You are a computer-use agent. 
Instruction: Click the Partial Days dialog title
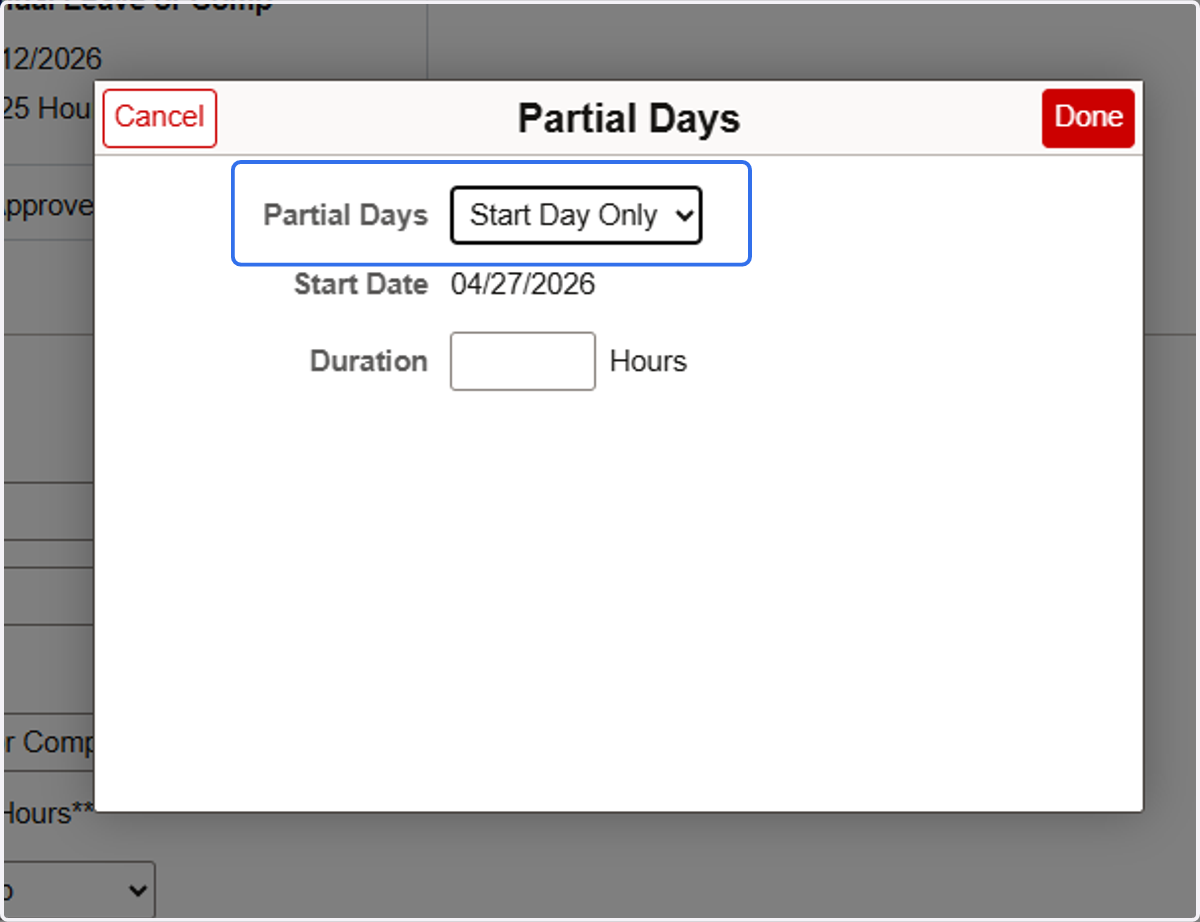(x=629, y=119)
